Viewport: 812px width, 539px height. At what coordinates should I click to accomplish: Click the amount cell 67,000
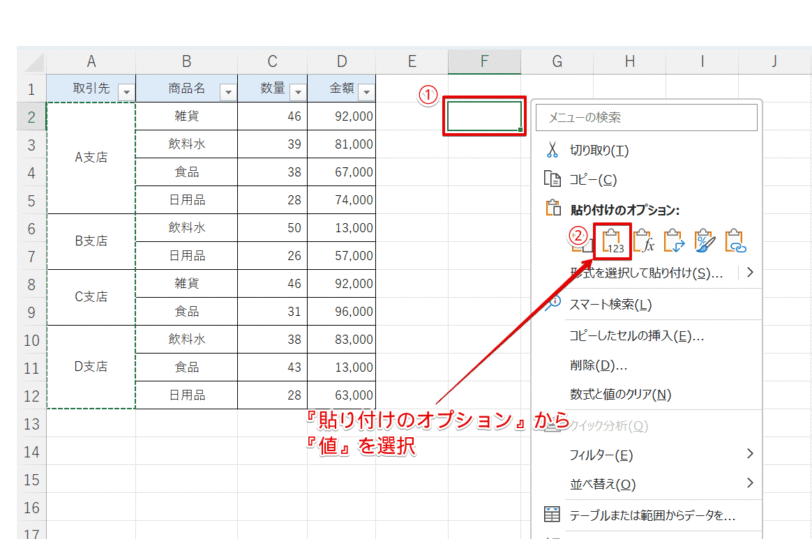click(342, 172)
